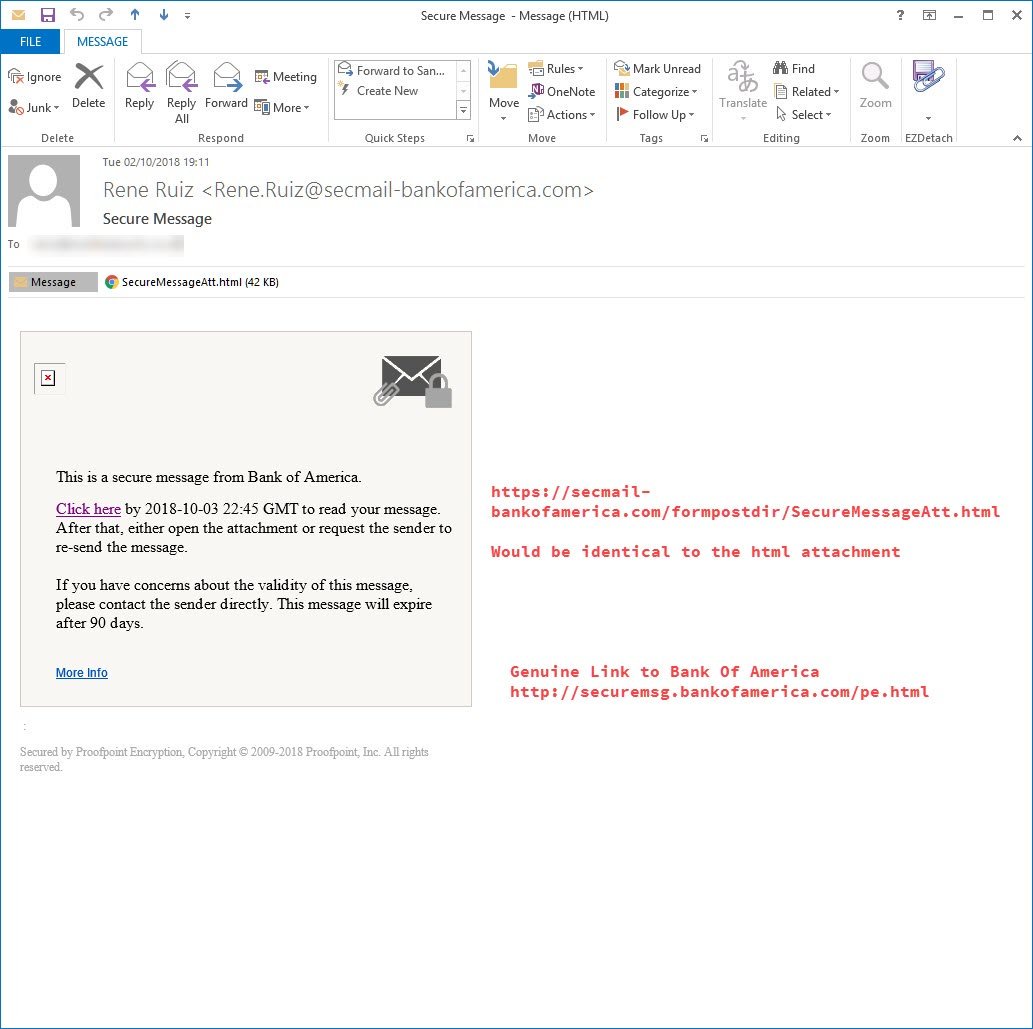This screenshot has width=1033, height=1029.
Task: Open the Follow Up flag menu
Action: pyautogui.click(x=656, y=114)
